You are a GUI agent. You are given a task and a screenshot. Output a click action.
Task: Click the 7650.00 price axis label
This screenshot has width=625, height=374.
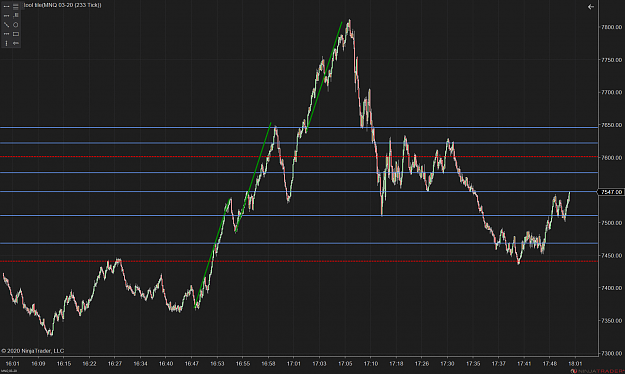pos(611,125)
